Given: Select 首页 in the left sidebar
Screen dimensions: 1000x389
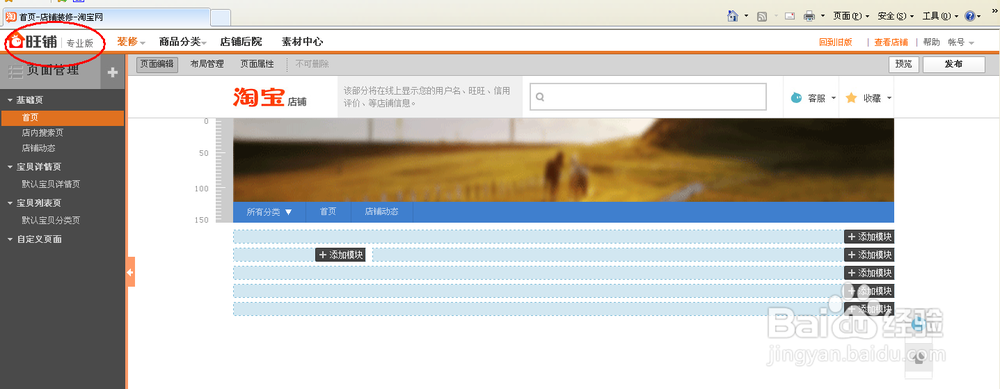Looking at the screenshot, I should [x=62, y=118].
